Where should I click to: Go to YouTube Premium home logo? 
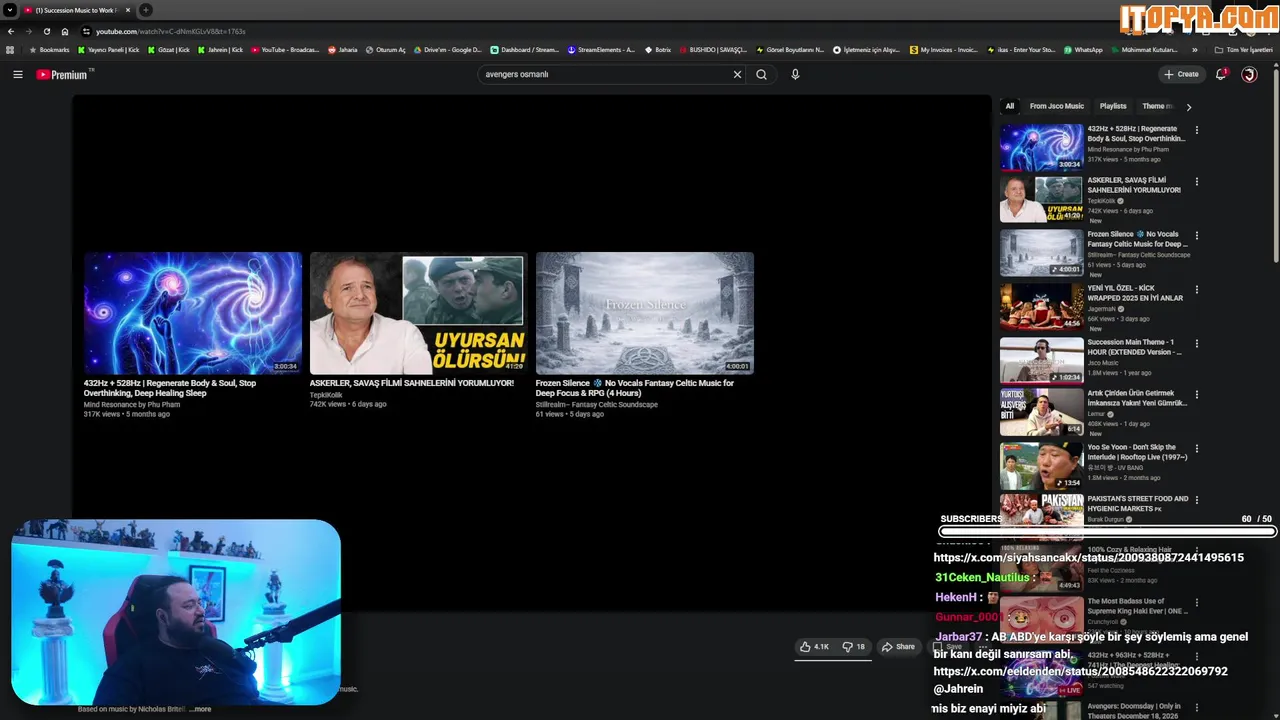(62, 74)
